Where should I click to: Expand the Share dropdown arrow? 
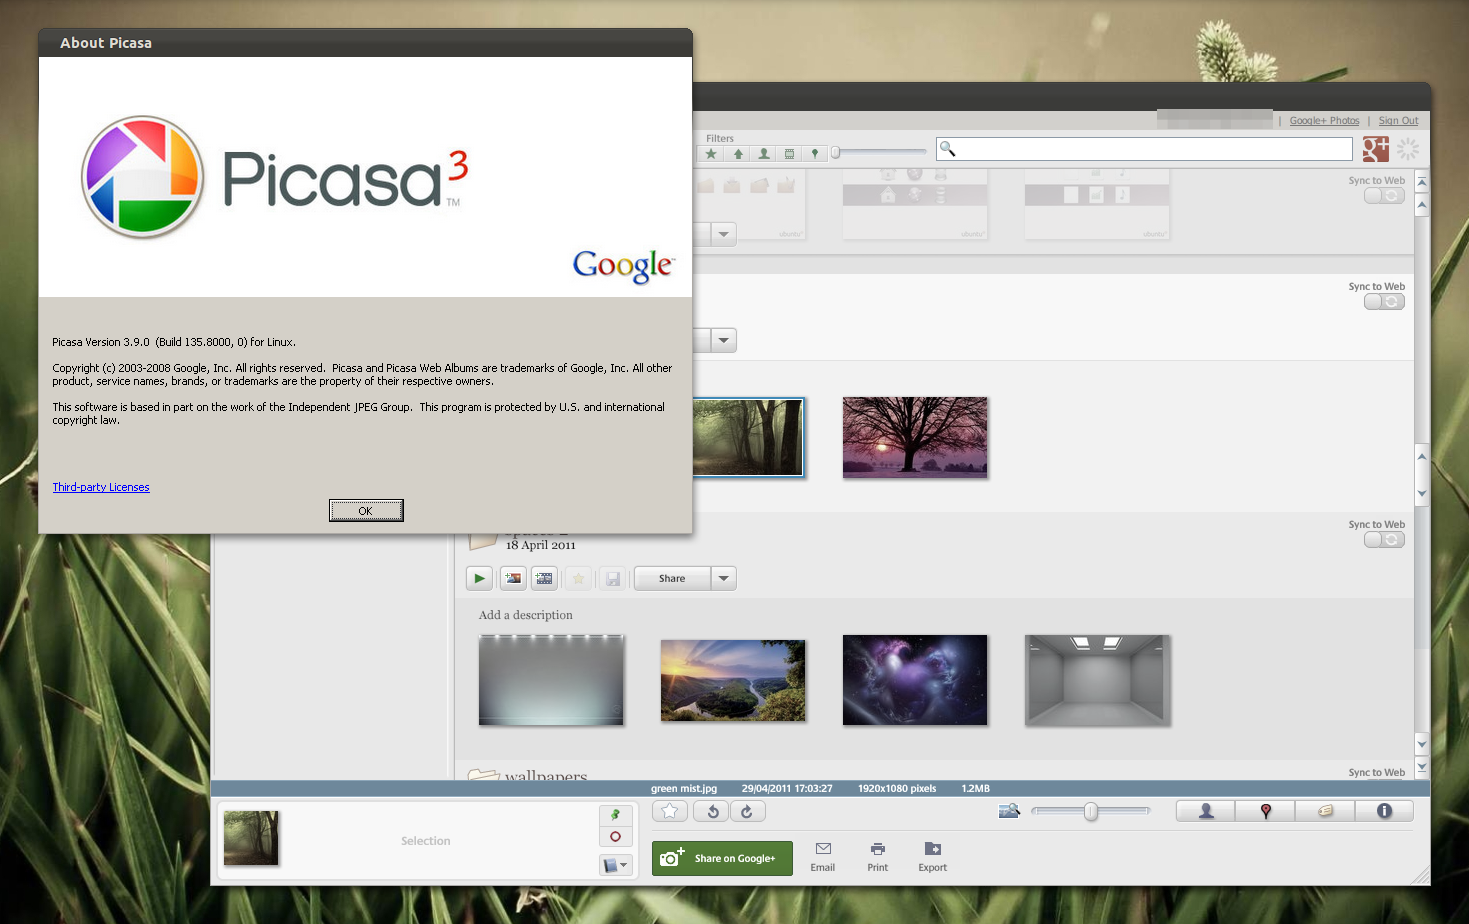tap(724, 578)
